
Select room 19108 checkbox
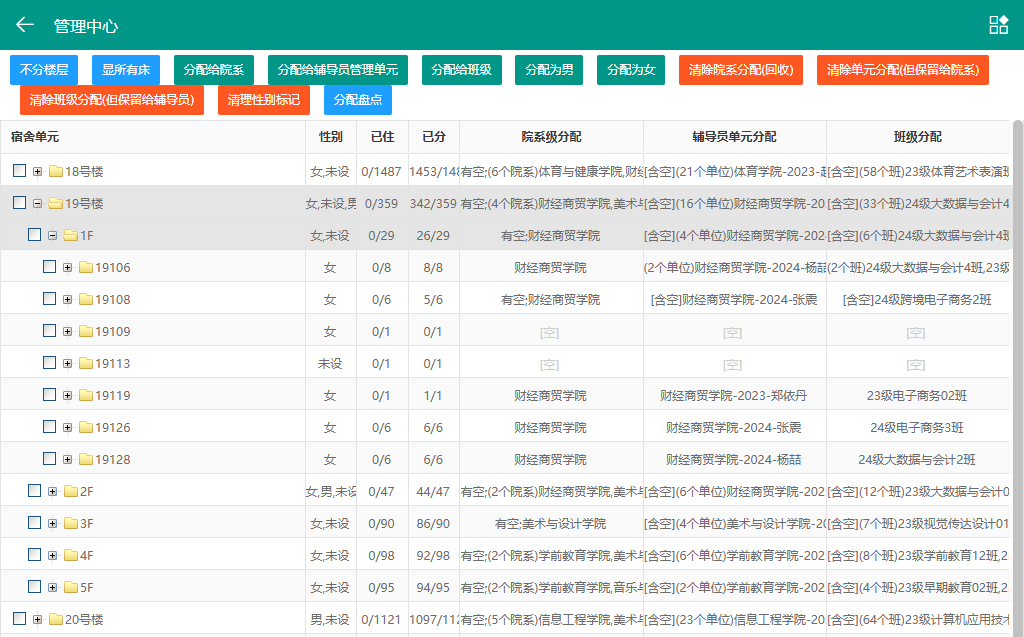pos(50,299)
